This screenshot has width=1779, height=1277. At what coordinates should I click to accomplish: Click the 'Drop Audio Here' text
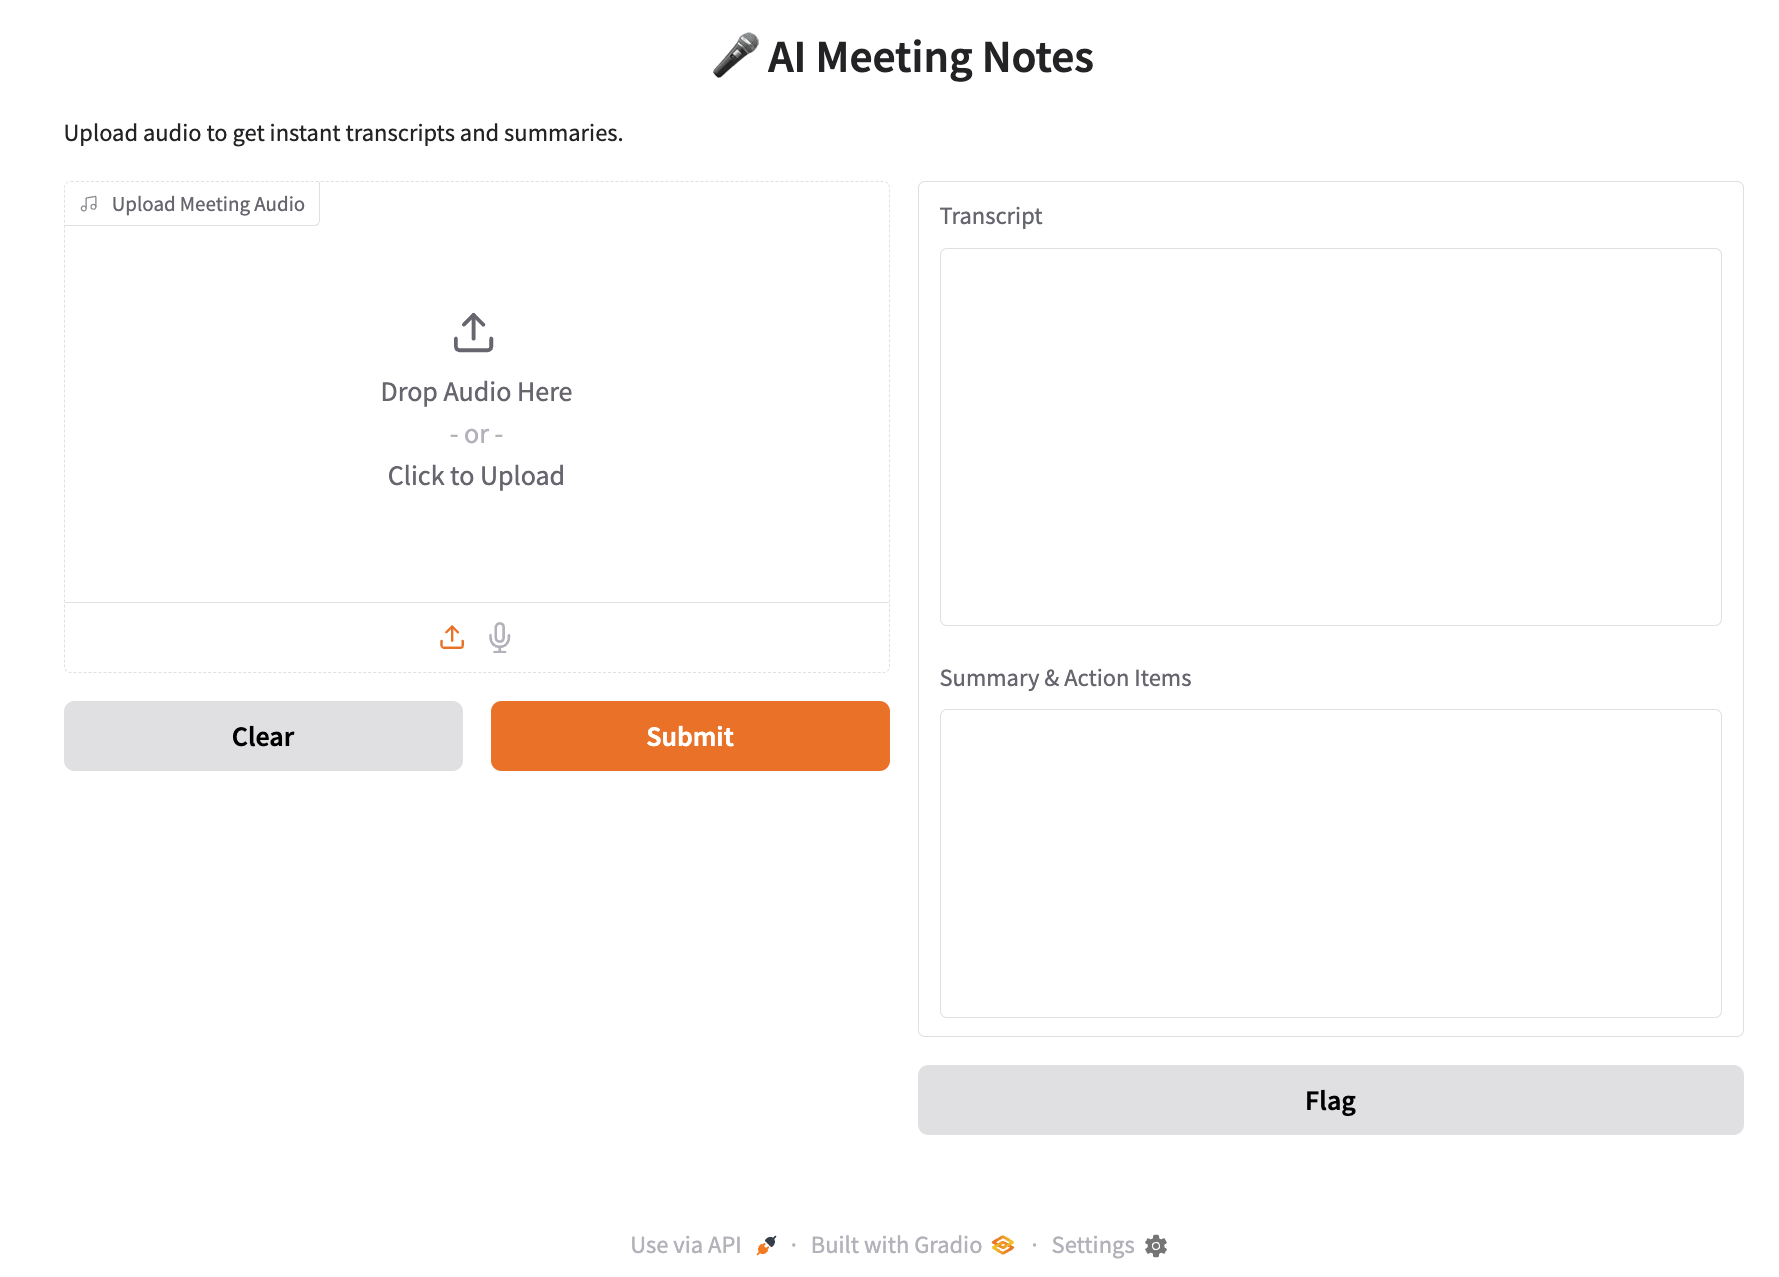pyautogui.click(x=476, y=392)
